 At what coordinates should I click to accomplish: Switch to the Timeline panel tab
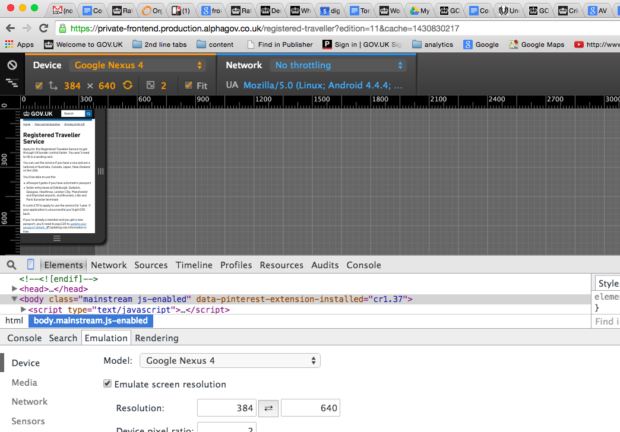194,265
